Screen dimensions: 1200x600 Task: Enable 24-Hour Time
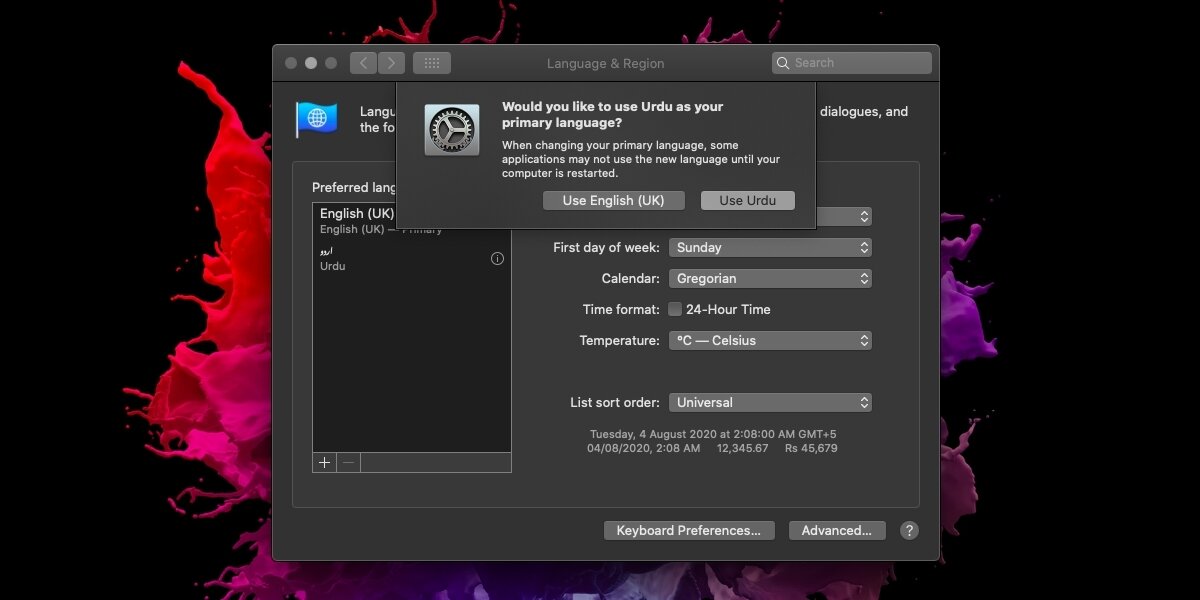[x=675, y=309]
